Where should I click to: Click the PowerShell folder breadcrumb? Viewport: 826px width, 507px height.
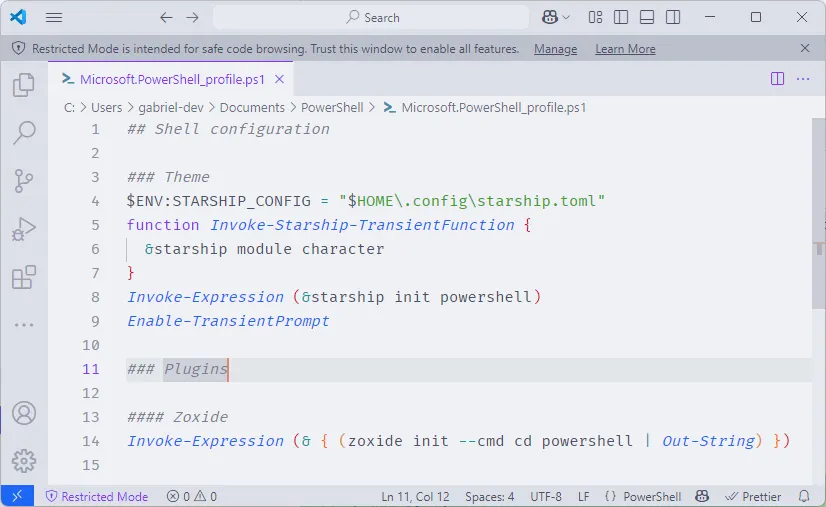click(332, 108)
